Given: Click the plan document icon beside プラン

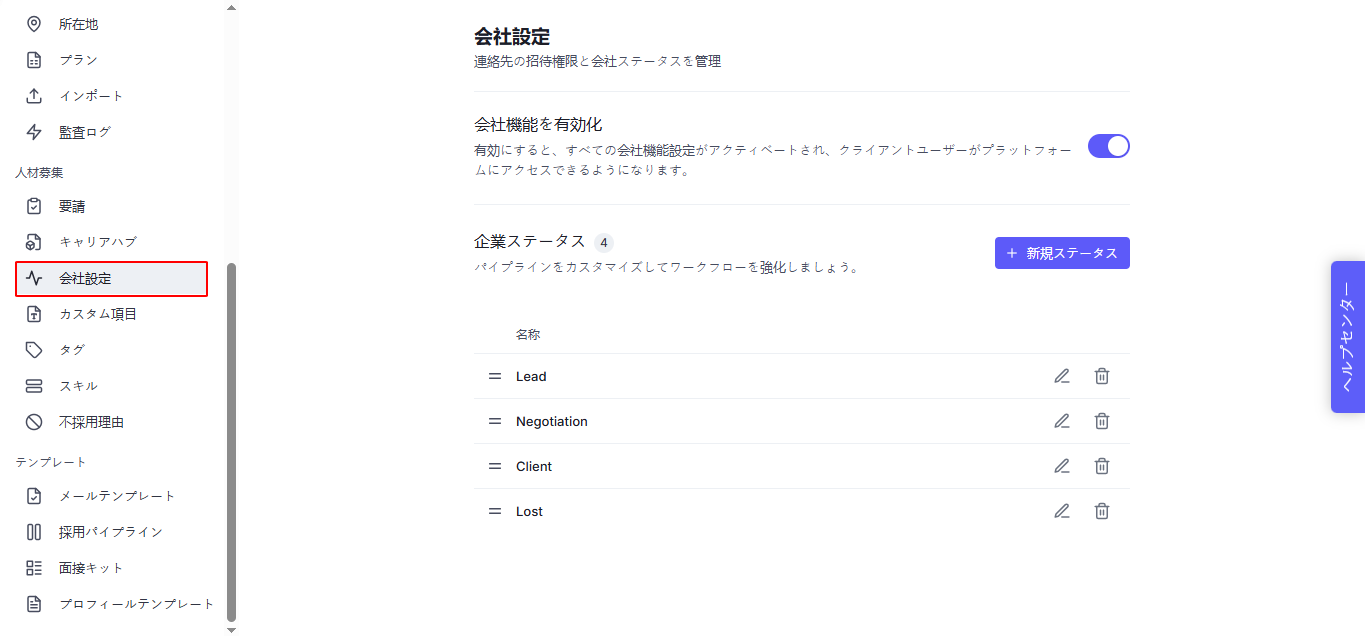Looking at the screenshot, I should [x=34, y=60].
